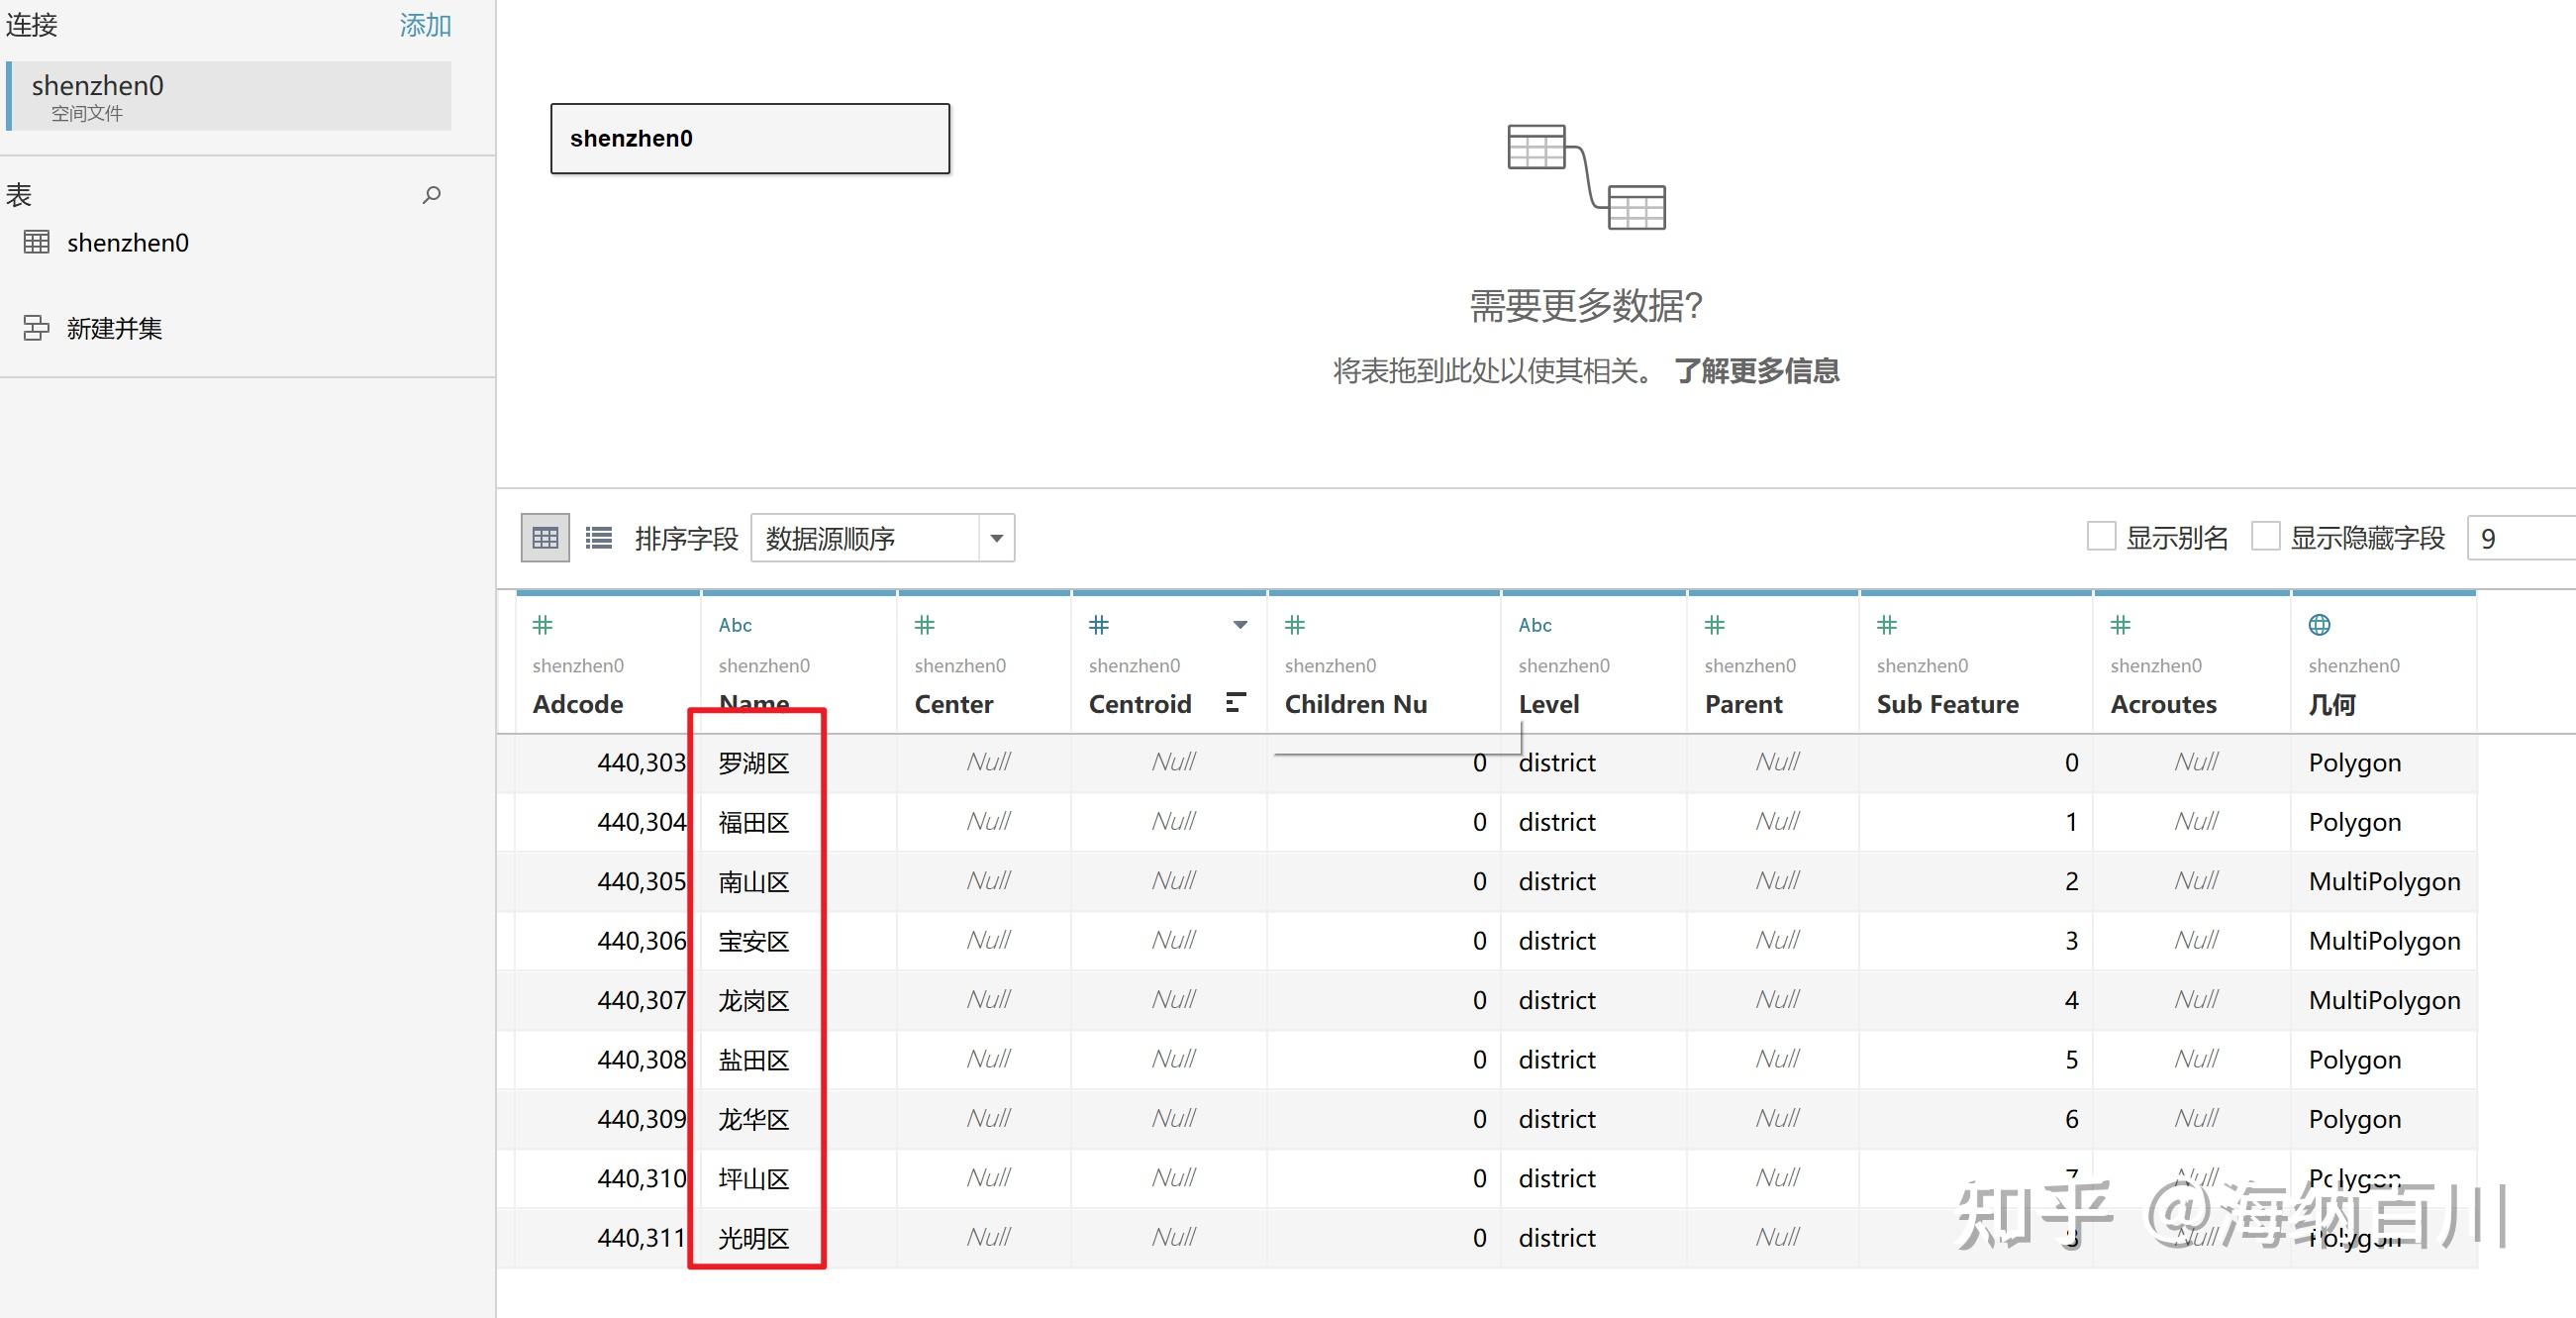Expand the 排序字段 selector options
Screen dimensions: 2576x1318
pos(996,538)
